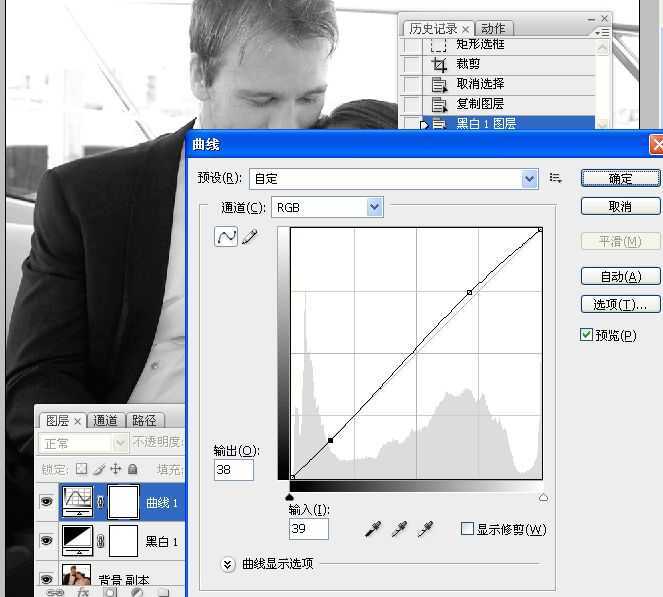The image size is (663, 597).
Task: Select the 黑白 1 图层 history state
Action: pyautogui.click(x=507, y=123)
